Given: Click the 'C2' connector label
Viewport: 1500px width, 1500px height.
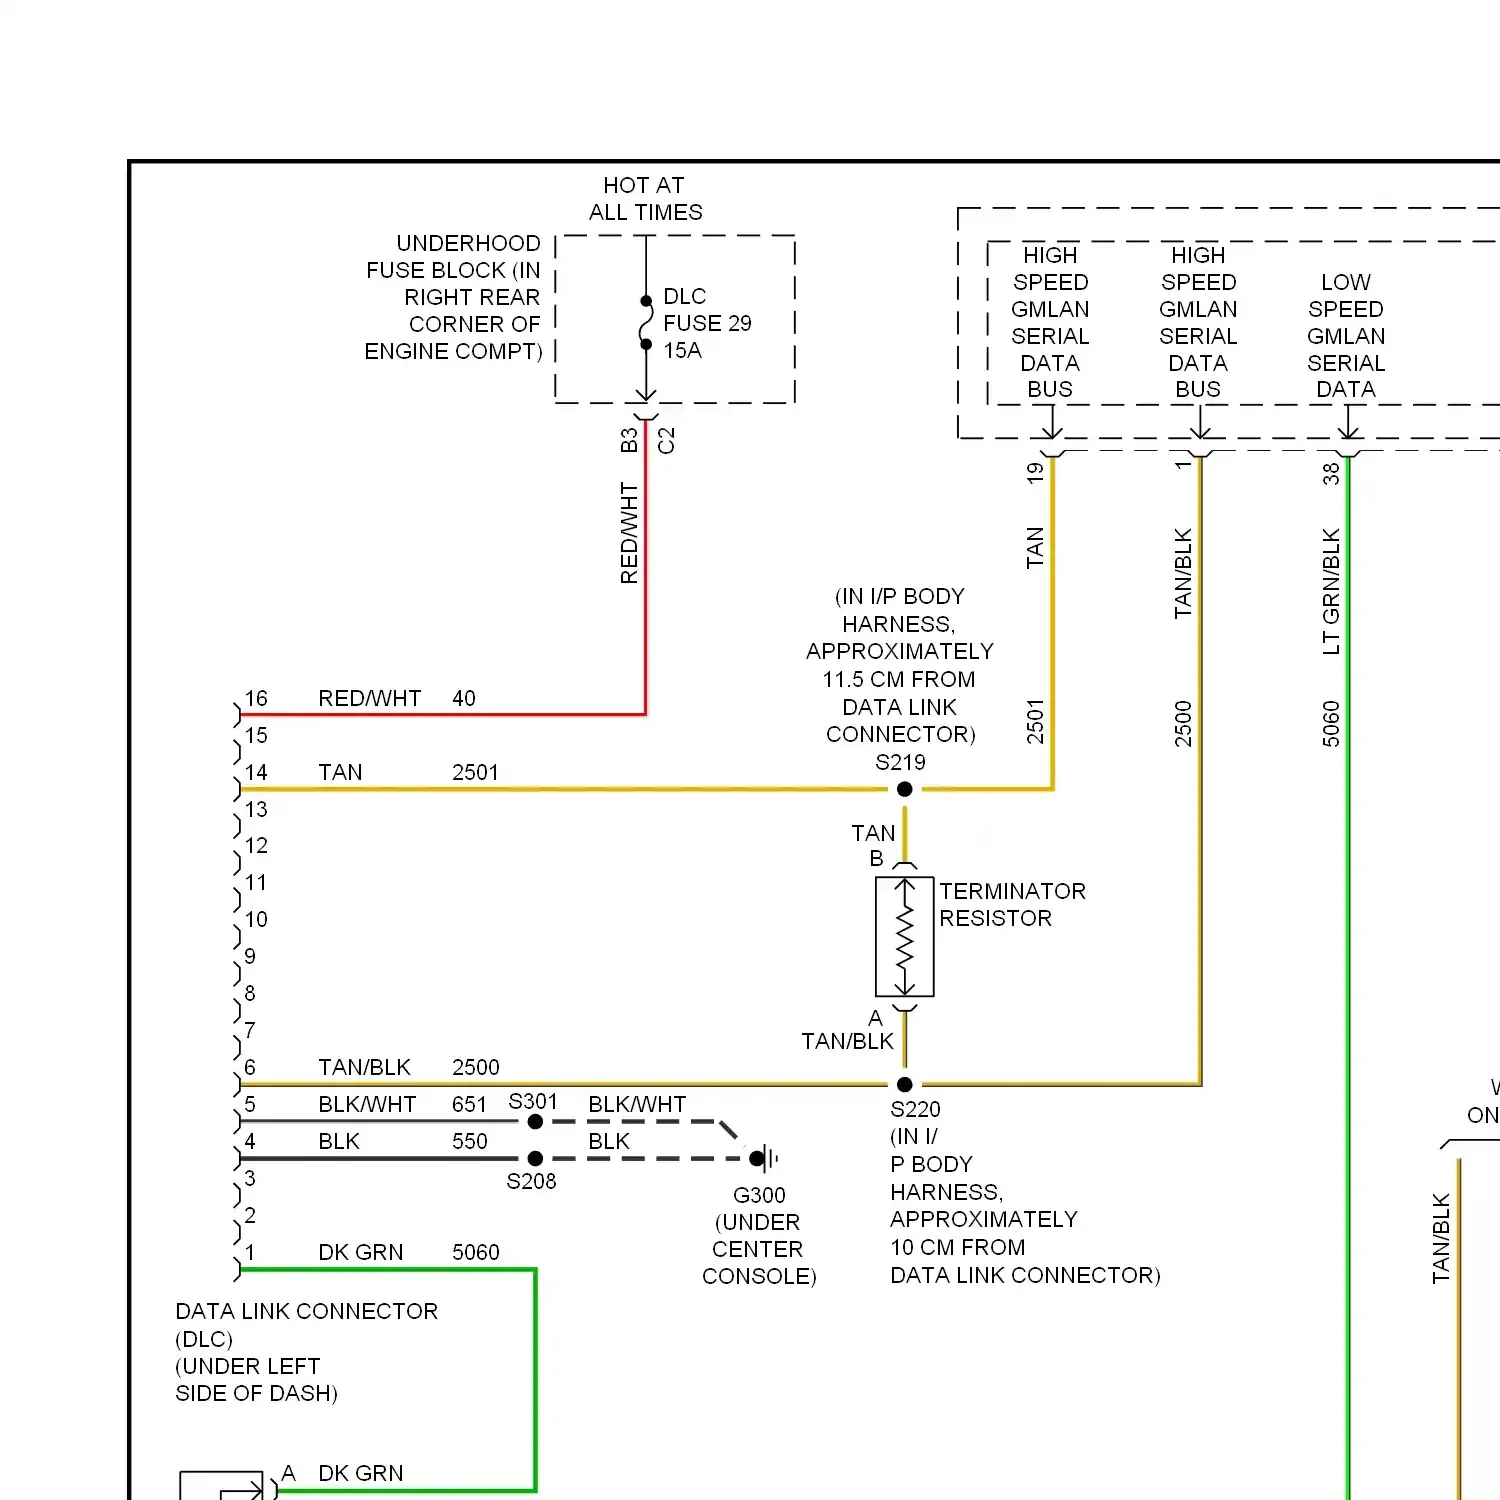Looking at the screenshot, I should click(667, 441).
